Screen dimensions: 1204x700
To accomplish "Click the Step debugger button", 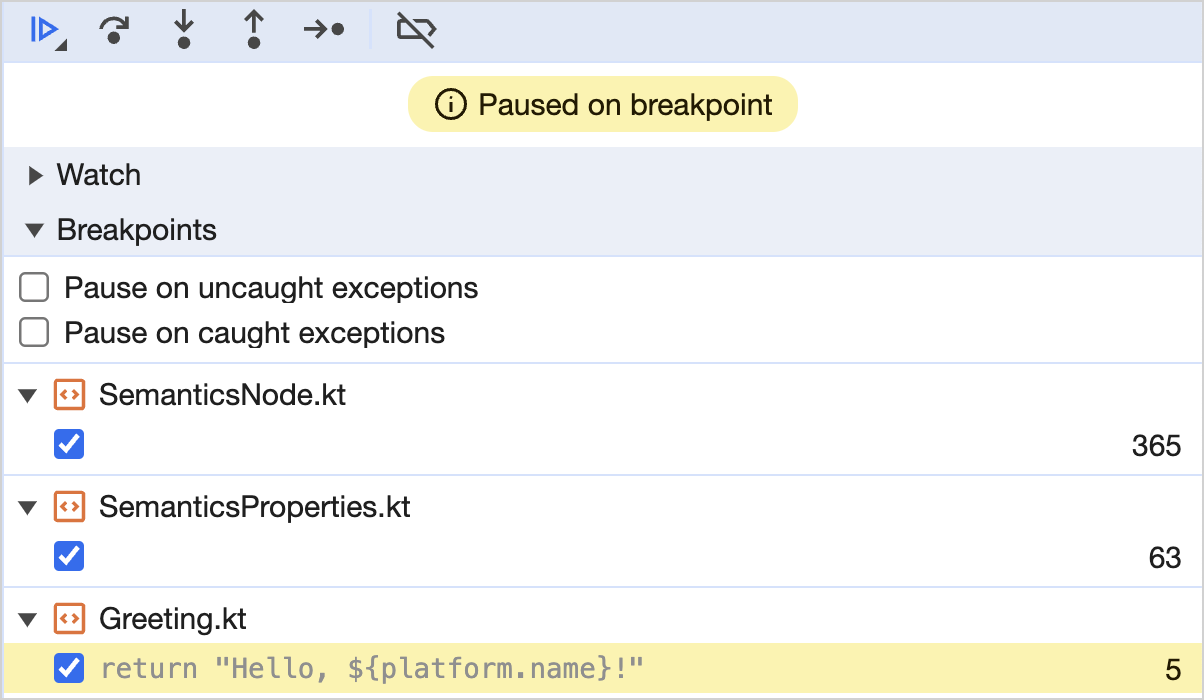I will [324, 30].
